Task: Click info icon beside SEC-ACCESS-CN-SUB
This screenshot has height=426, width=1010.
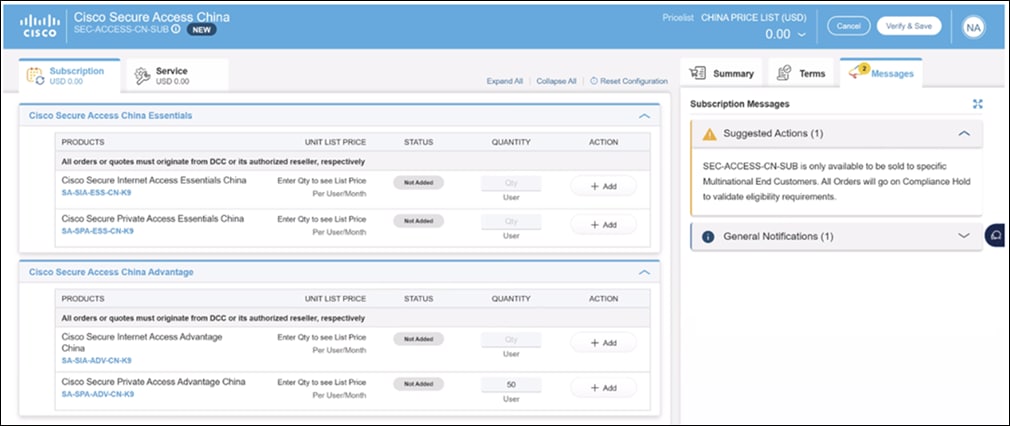Action: click(176, 29)
